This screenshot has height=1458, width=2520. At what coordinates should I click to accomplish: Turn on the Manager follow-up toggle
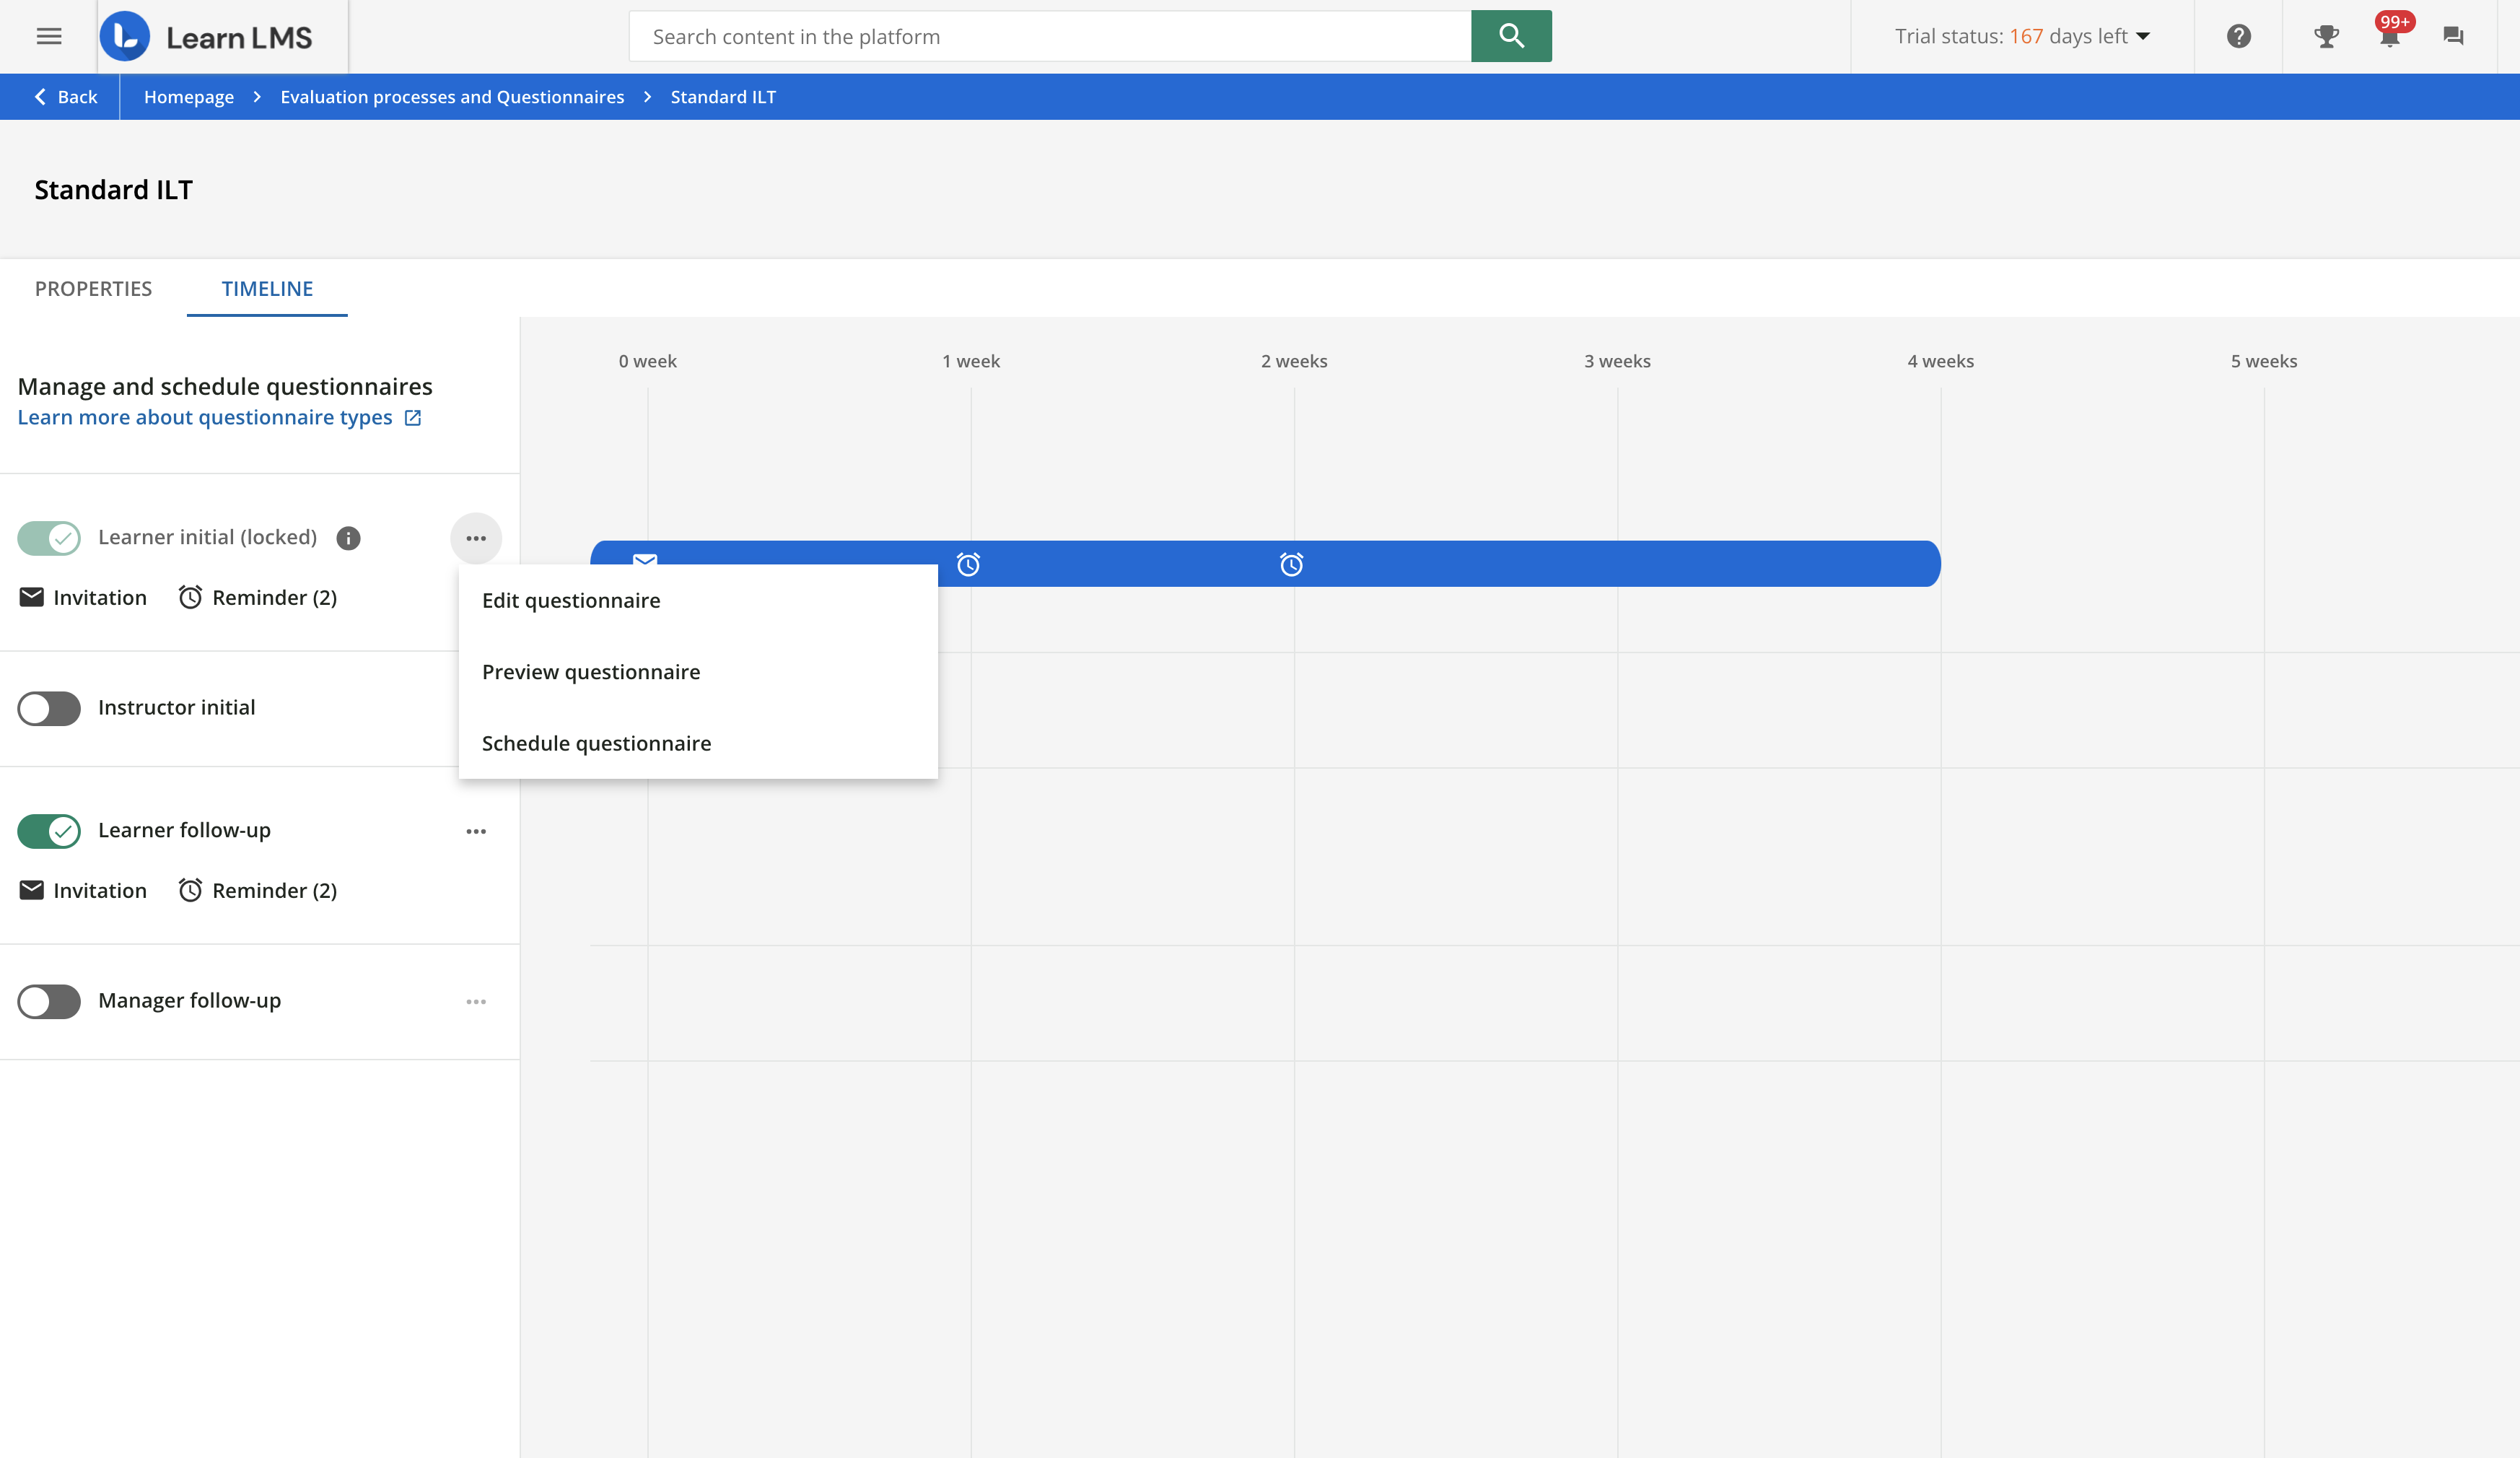(x=49, y=1001)
